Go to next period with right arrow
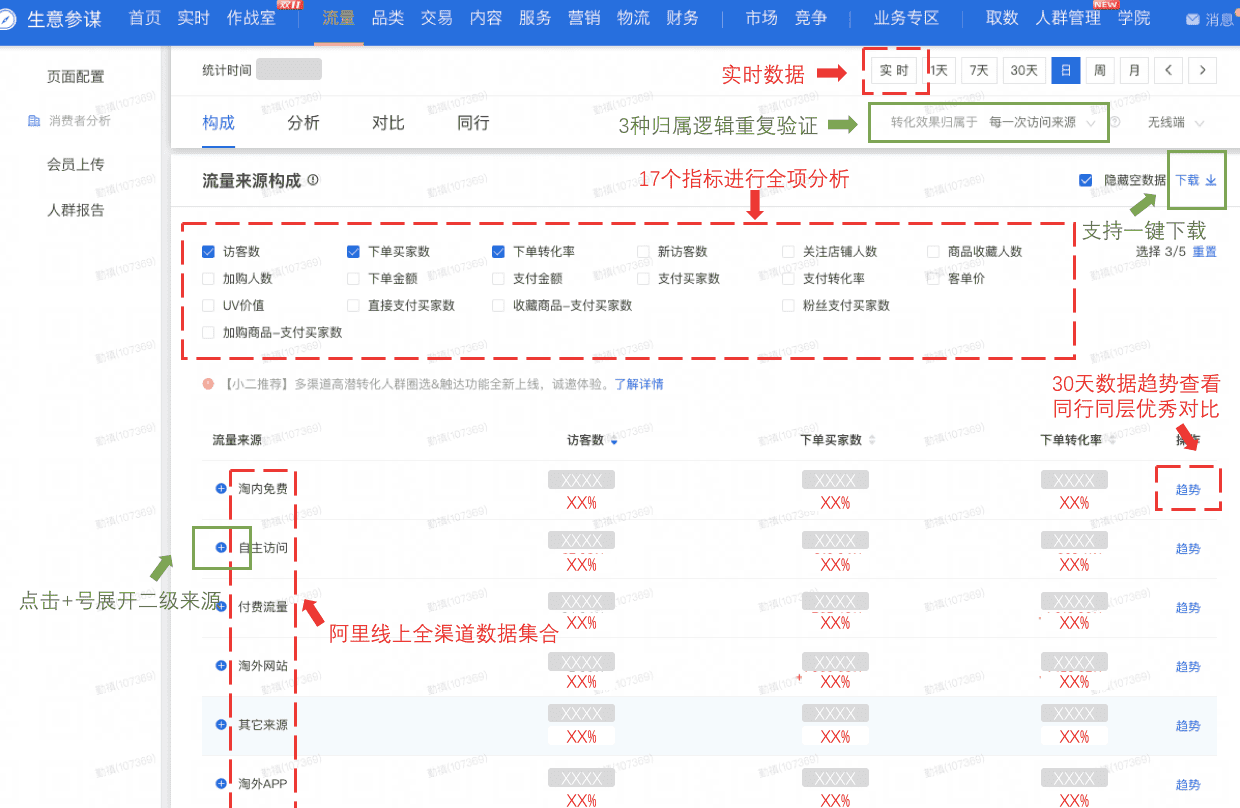Image resolution: width=1240 pixels, height=808 pixels. click(1202, 70)
